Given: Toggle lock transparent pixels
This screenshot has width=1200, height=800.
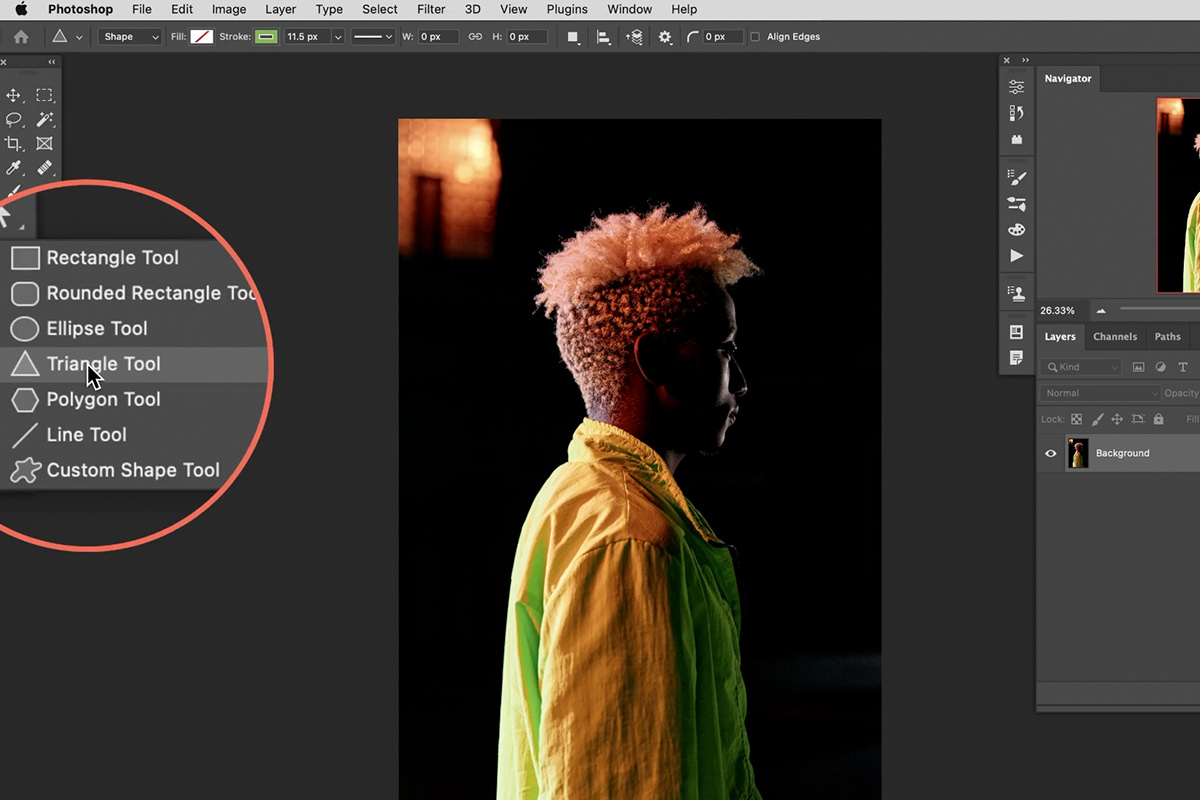Looking at the screenshot, I should (x=1076, y=420).
